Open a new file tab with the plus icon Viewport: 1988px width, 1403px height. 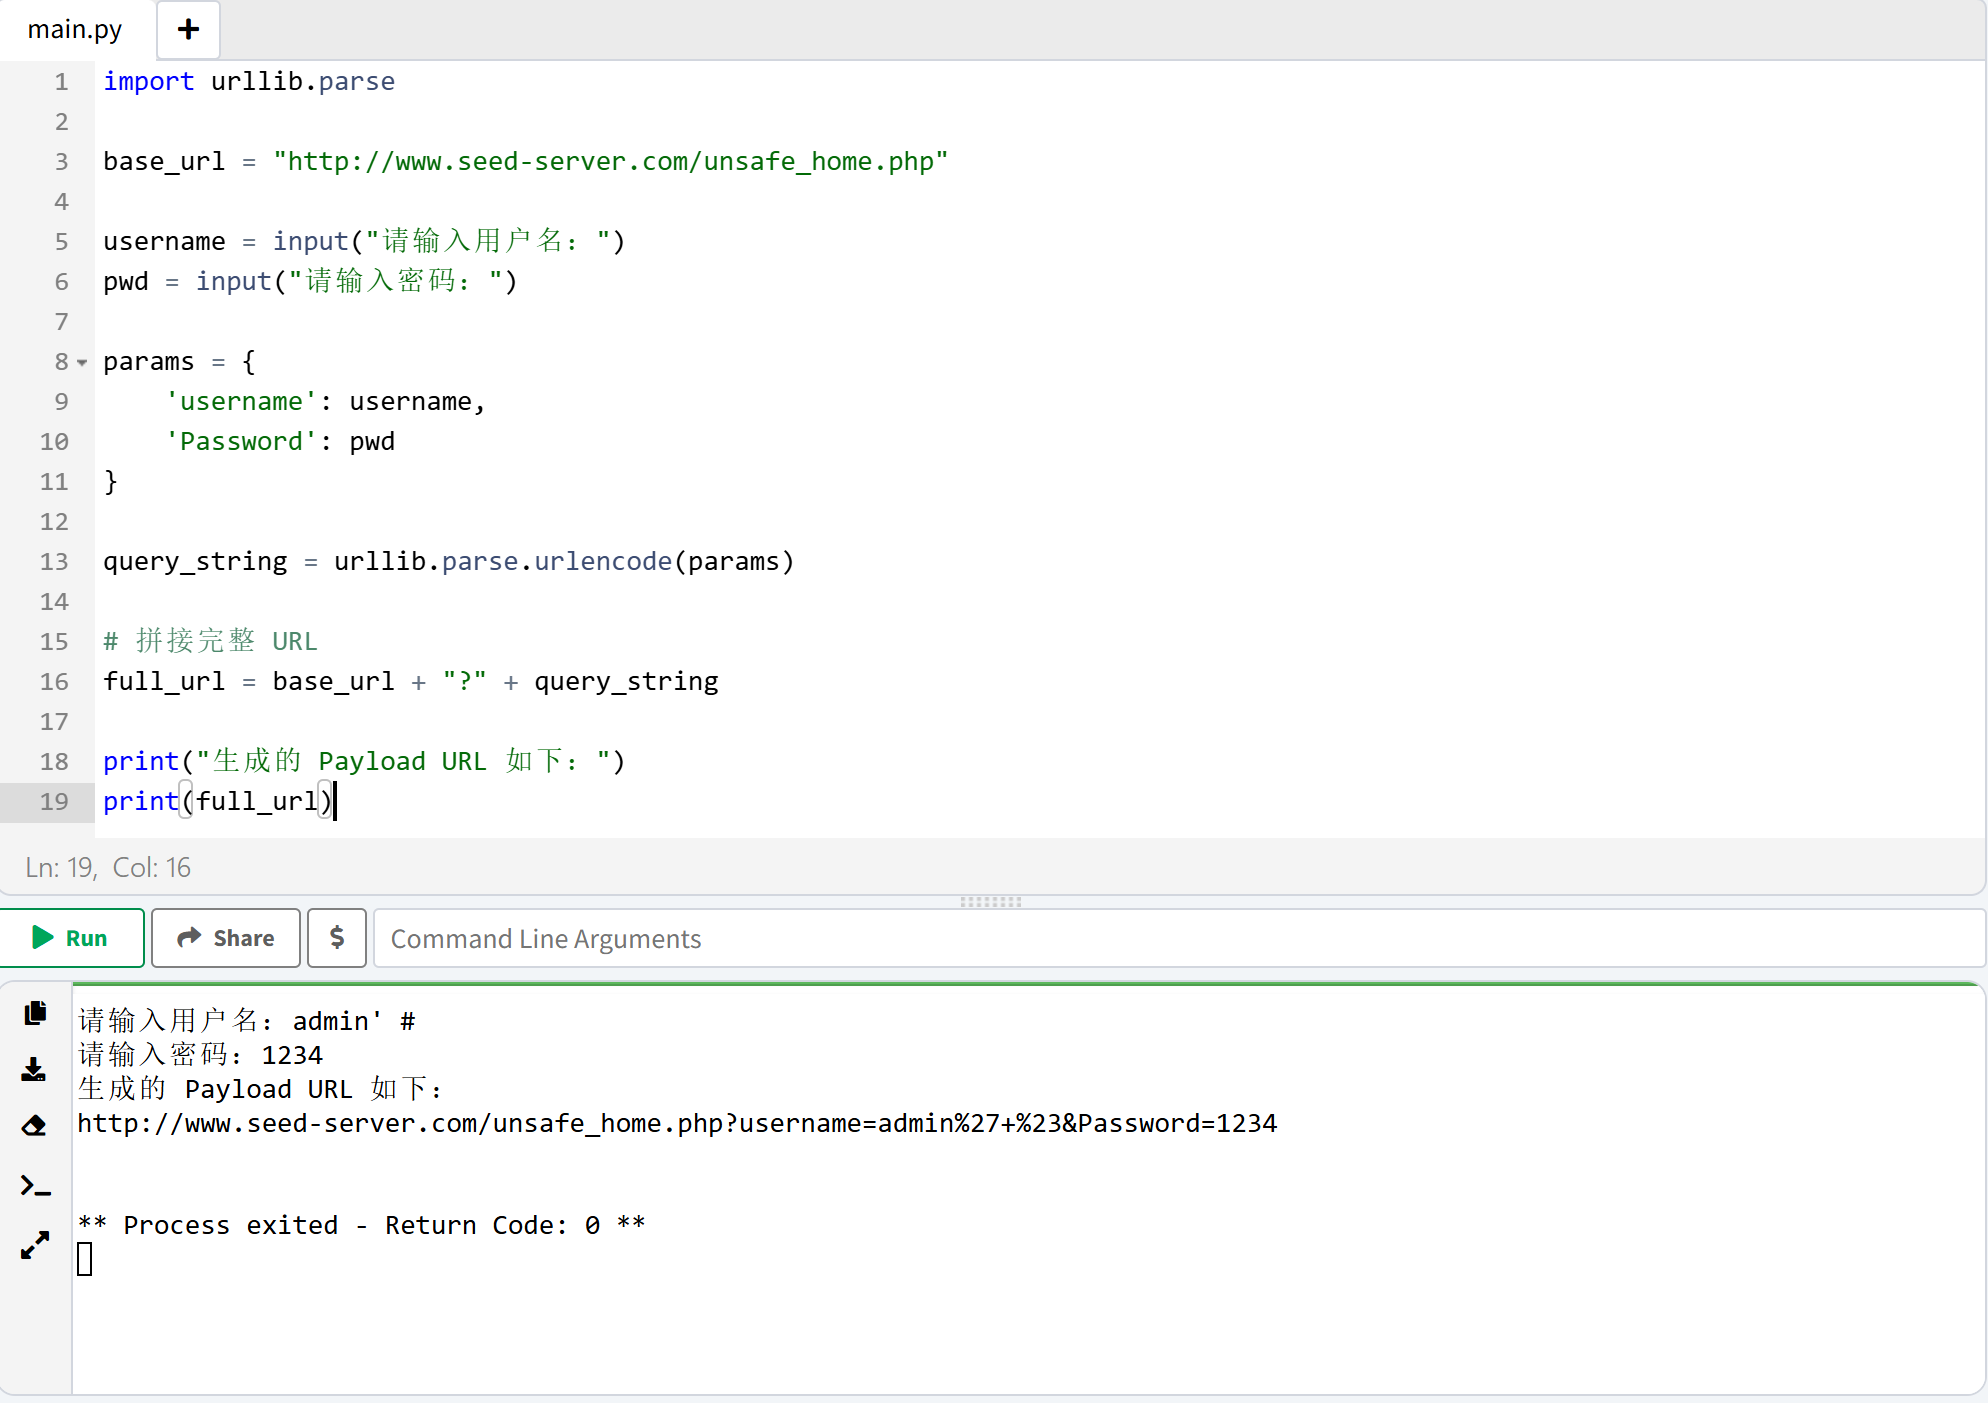(x=187, y=29)
